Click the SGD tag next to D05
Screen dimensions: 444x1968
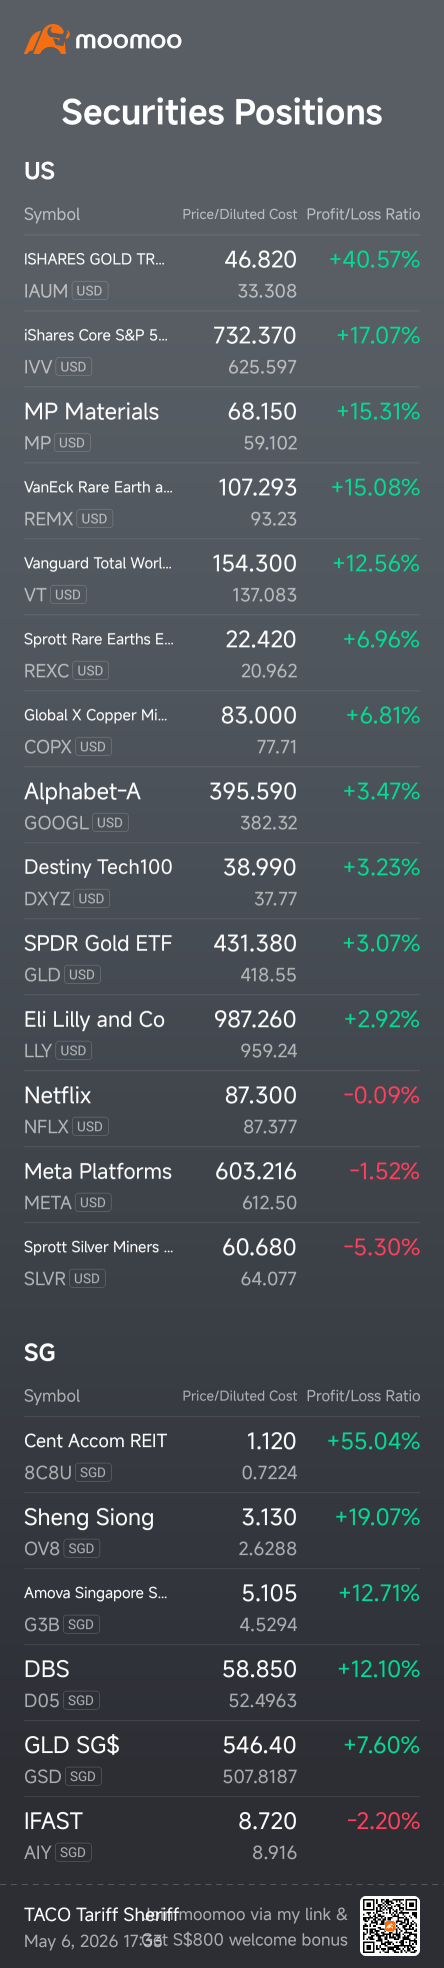click(81, 1701)
